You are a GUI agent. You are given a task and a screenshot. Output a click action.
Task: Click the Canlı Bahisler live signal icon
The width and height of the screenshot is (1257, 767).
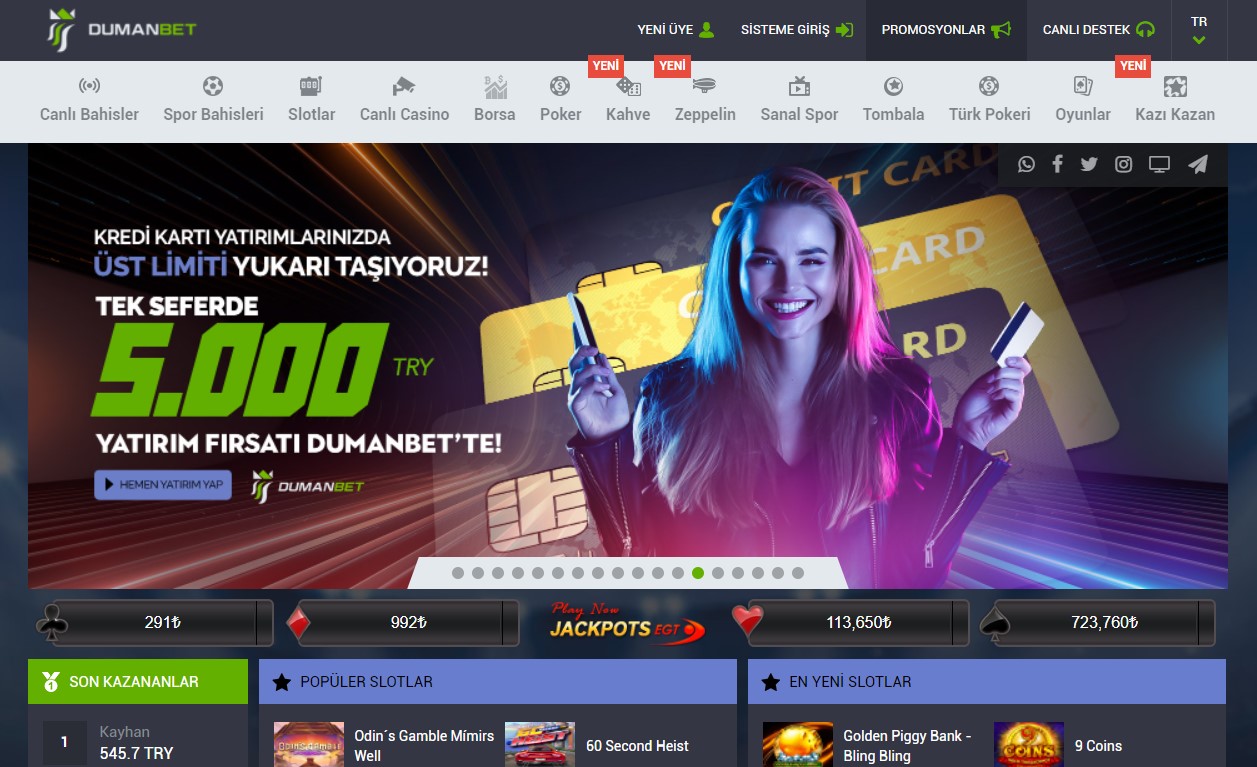(x=90, y=86)
